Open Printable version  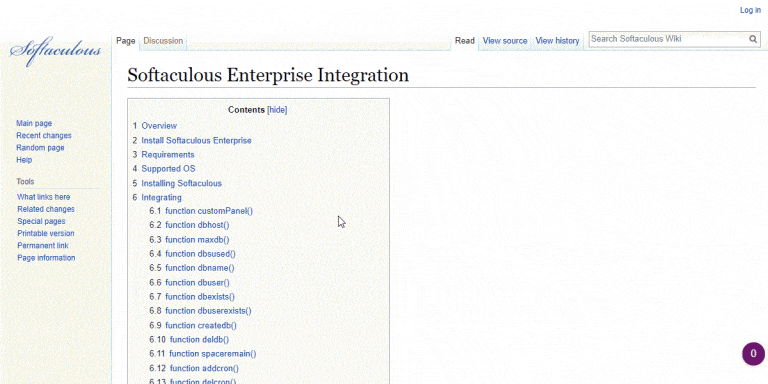[x=46, y=234]
